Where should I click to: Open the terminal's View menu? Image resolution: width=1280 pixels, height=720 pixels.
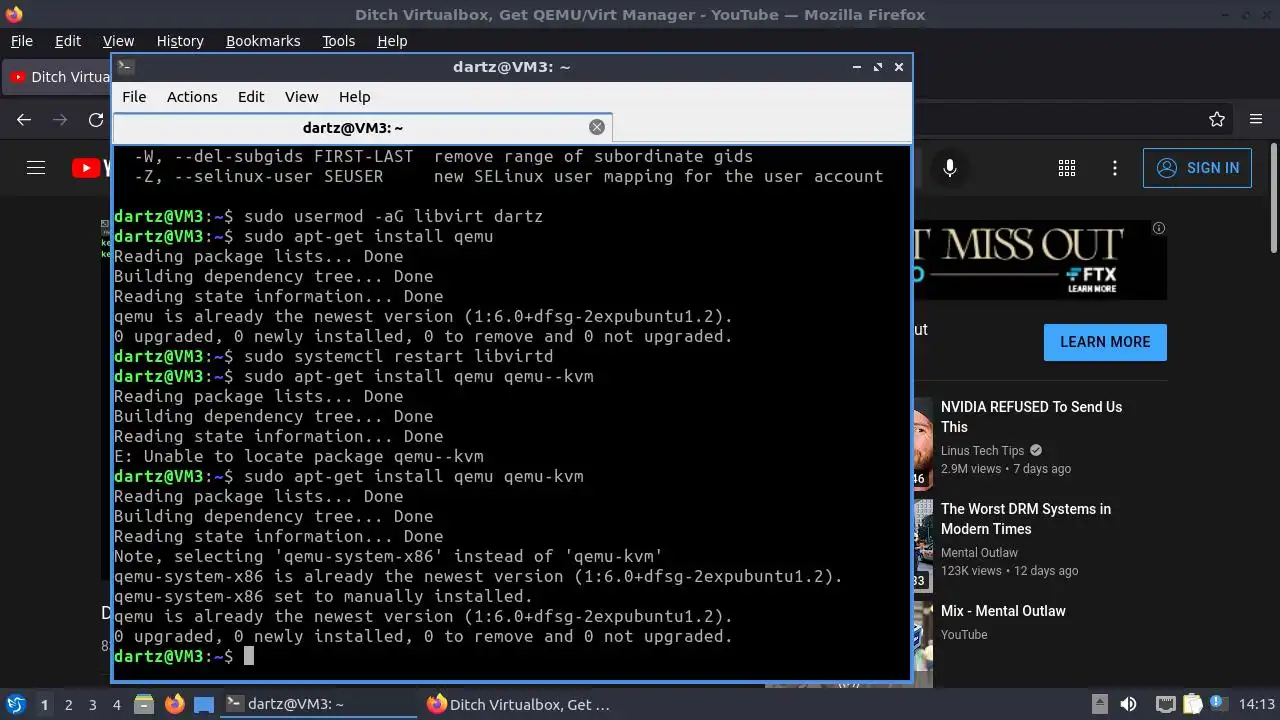pos(301,97)
